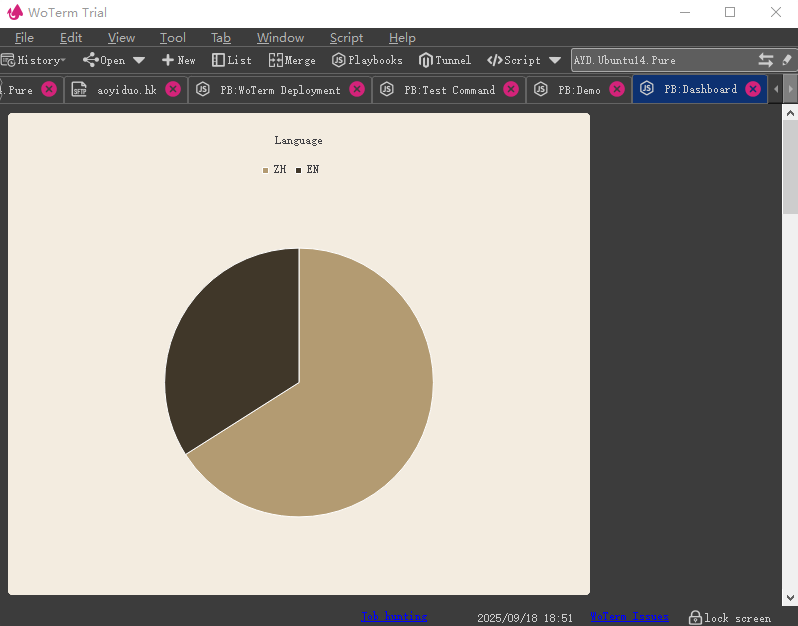798x626 pixels.
Task: Click the New session plus icon
Action: pyautogui.click(x=168, y=60)
